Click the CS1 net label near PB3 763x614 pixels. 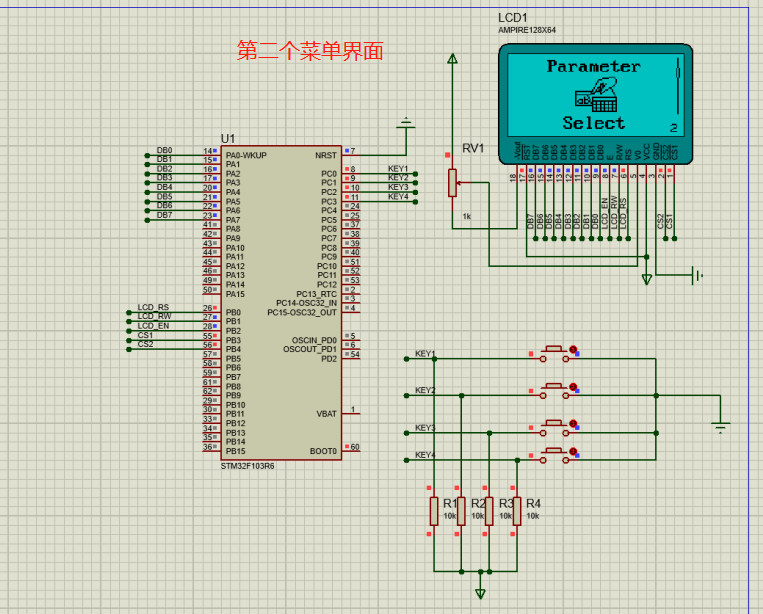(x=145, y=335)
